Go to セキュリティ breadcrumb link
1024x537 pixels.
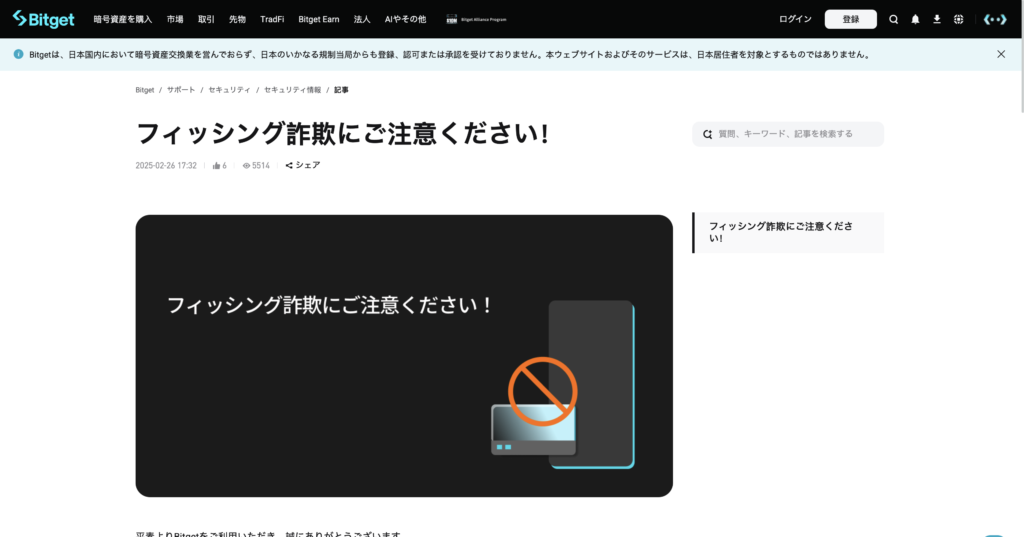[x=229, y=90]
